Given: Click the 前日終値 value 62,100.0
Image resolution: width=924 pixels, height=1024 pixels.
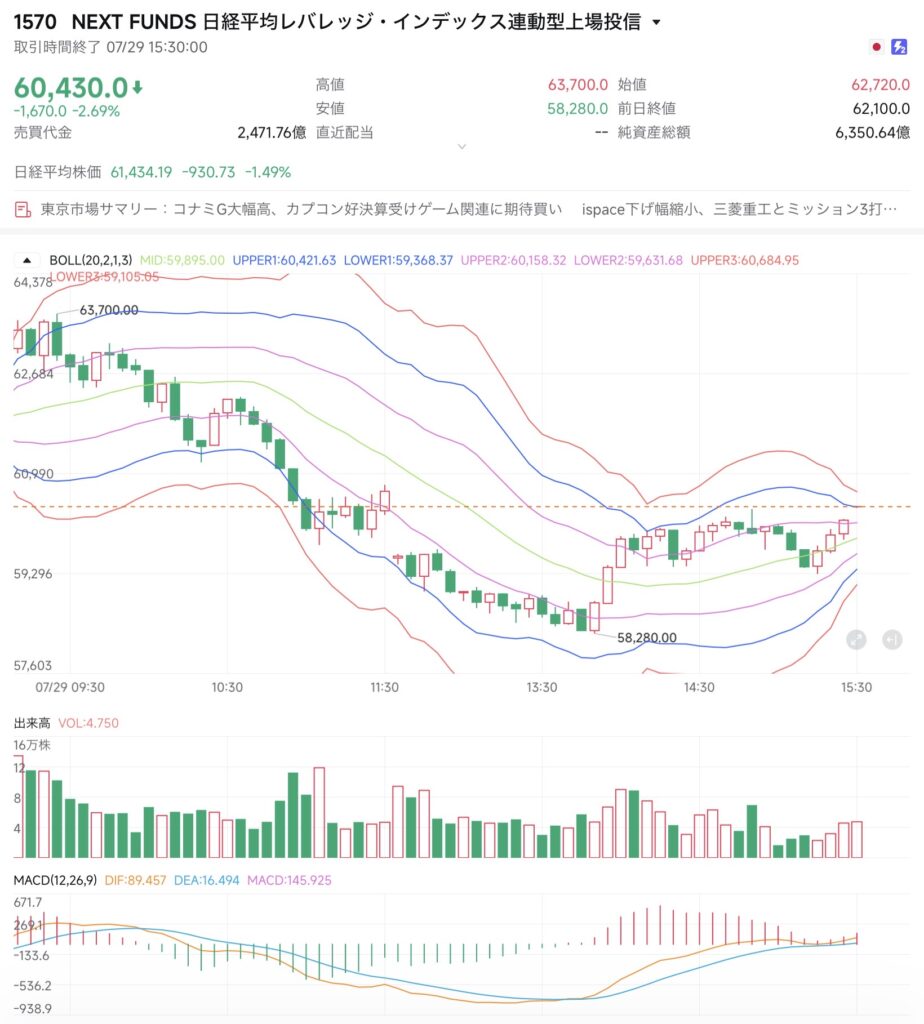Looking at the screenshot, I should pos(881,108).
